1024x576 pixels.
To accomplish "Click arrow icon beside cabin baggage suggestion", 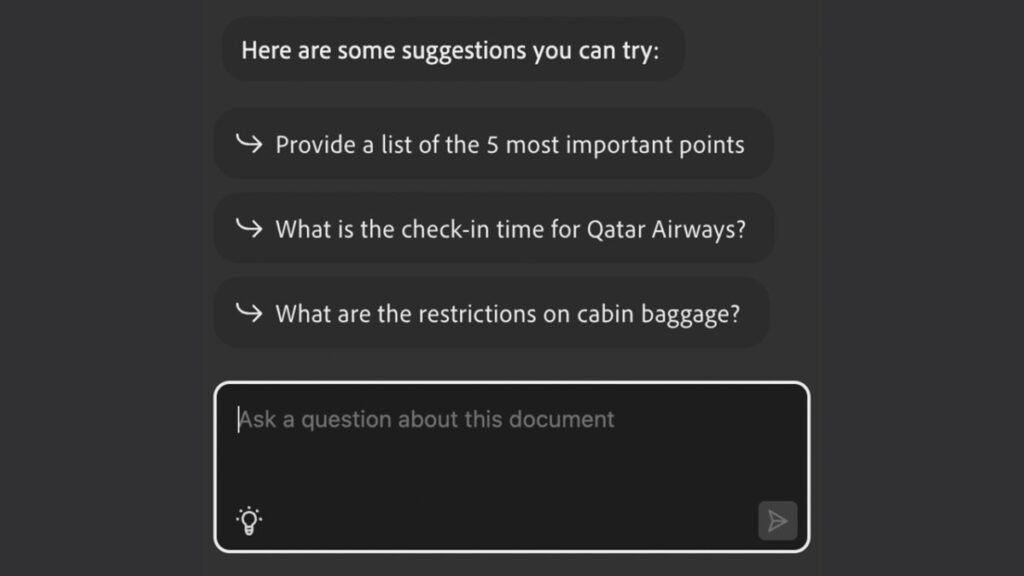I will 248,313.
